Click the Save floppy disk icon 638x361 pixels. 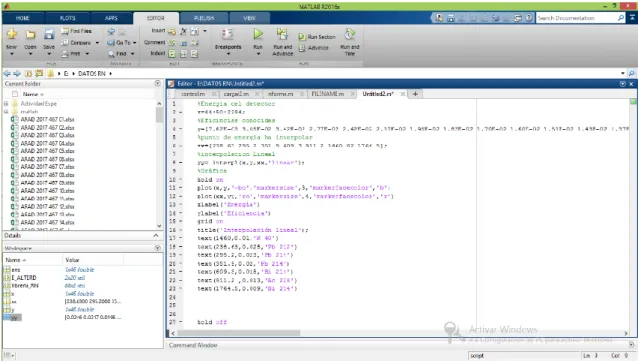tap(49, 35)
